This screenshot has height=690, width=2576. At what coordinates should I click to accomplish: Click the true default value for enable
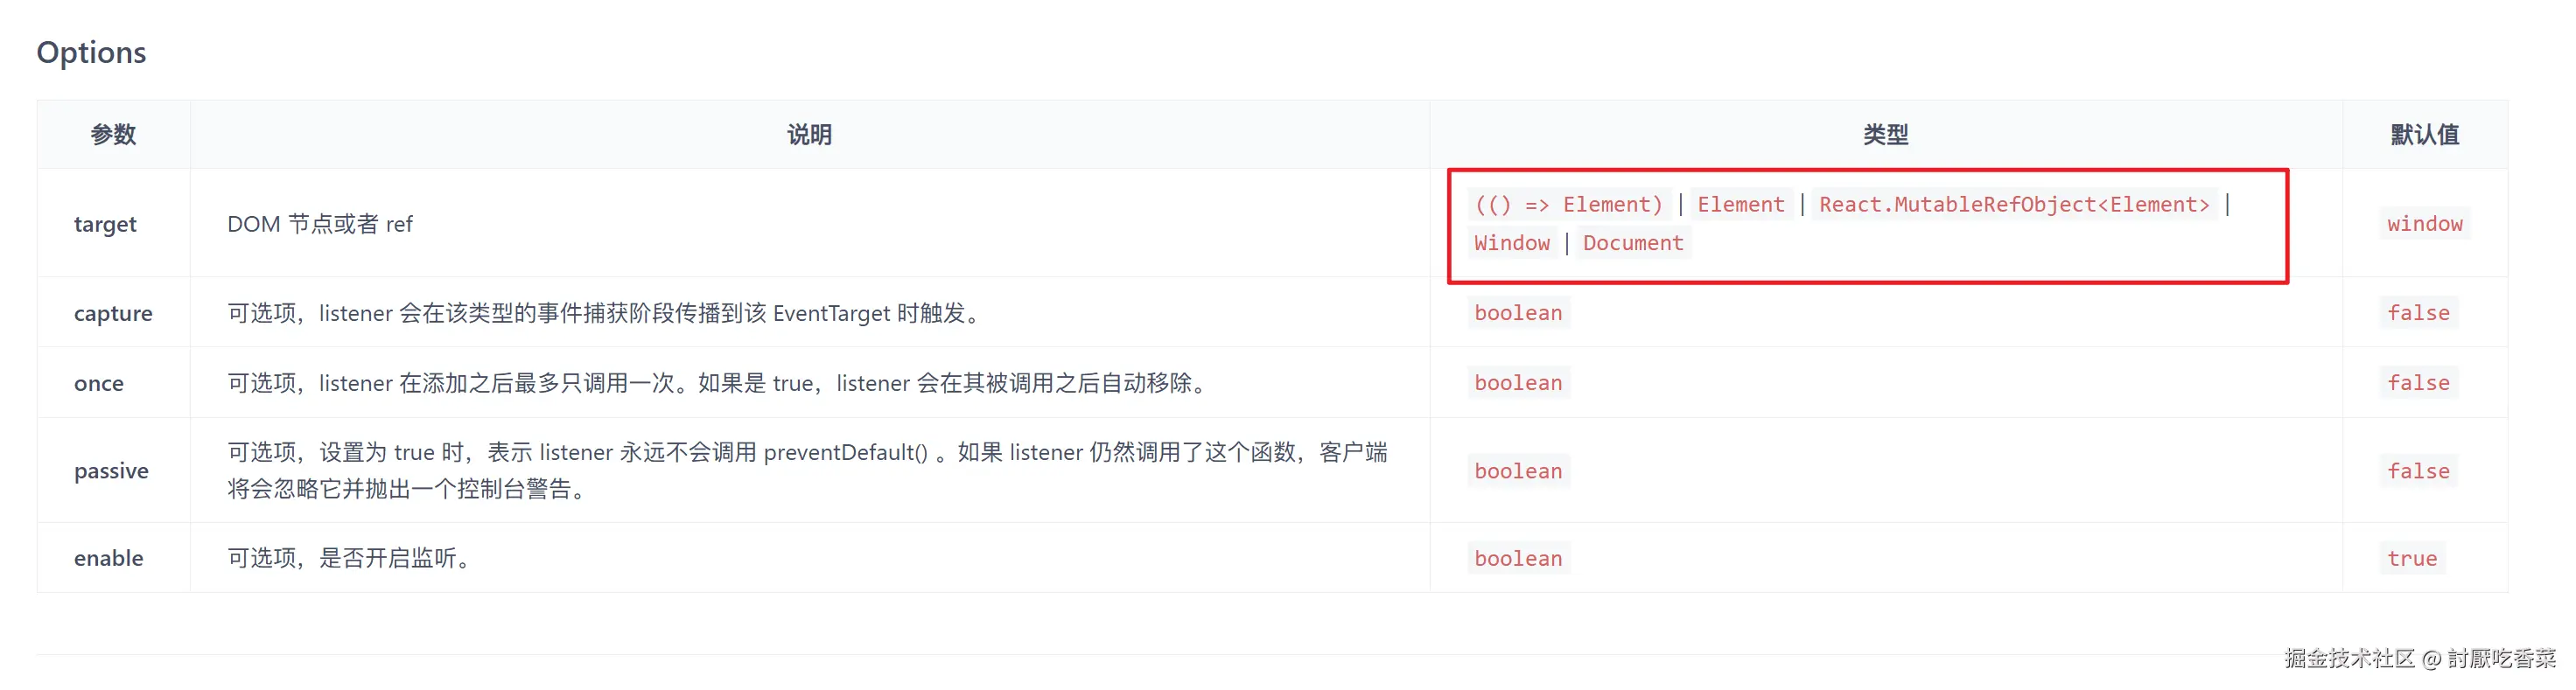(x=2412, y=558)
